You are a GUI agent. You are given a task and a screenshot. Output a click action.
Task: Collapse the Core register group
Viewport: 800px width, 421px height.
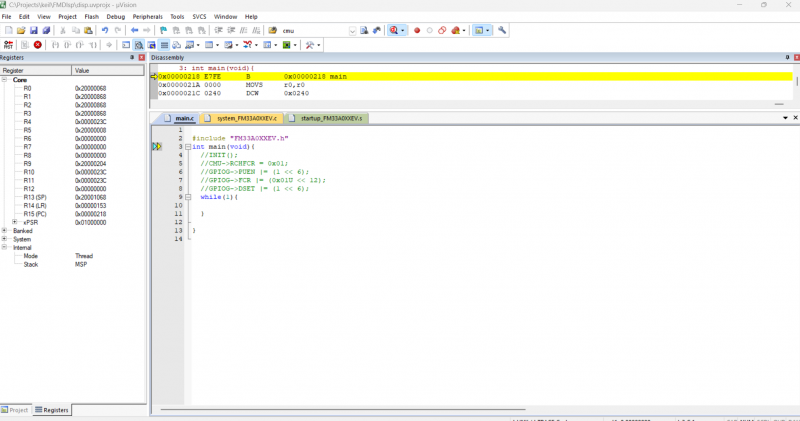tap(5, 80)
